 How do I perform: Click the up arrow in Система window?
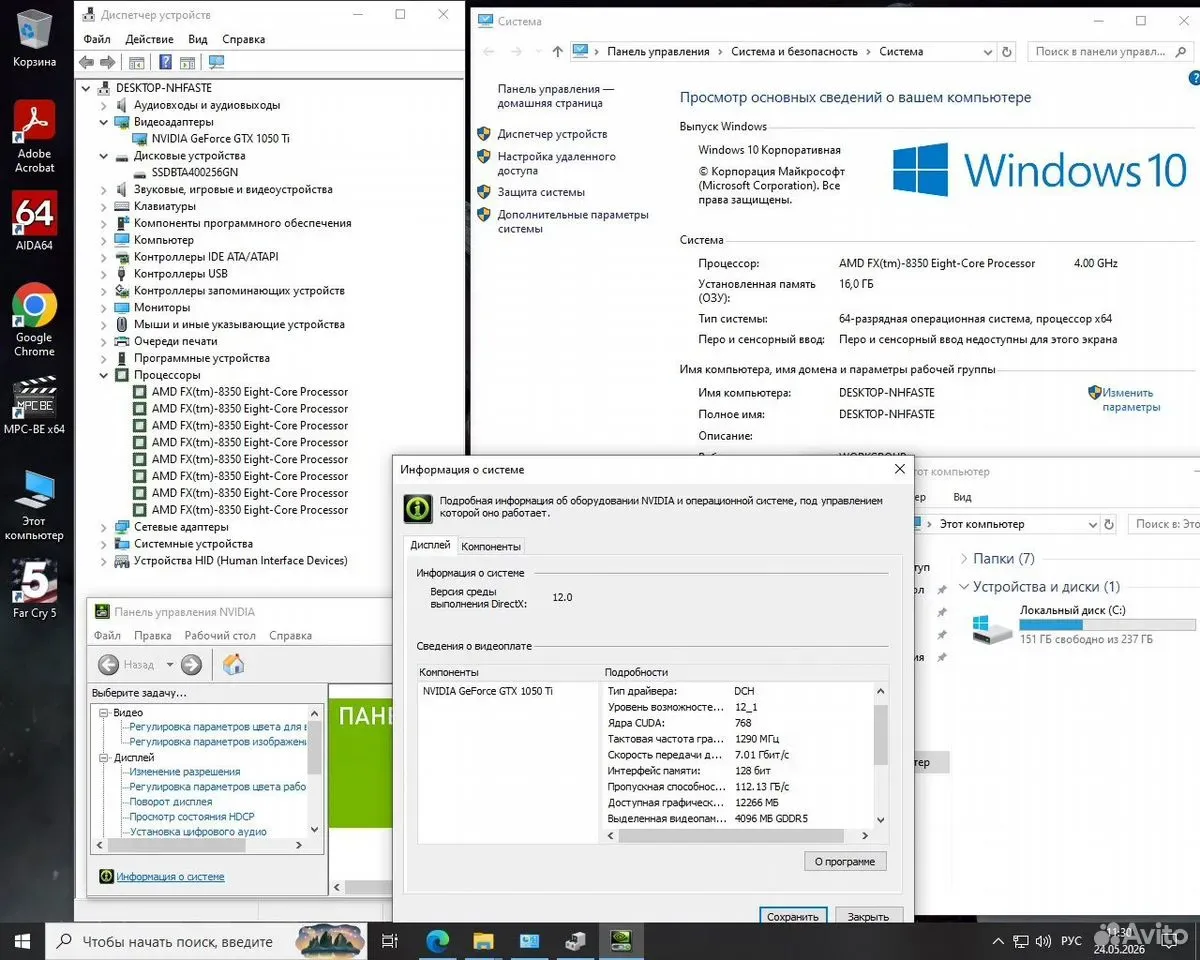click(558, 51)
